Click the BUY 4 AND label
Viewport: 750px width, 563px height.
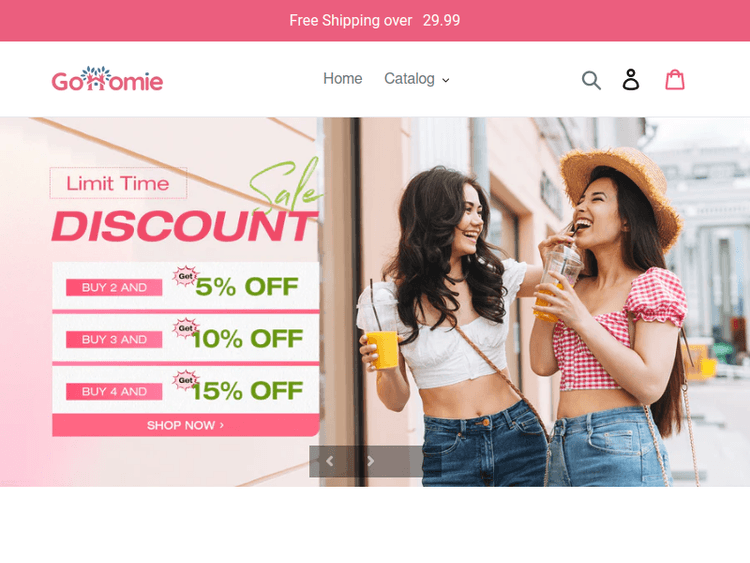pyautogui.click(x=114, y=392)
